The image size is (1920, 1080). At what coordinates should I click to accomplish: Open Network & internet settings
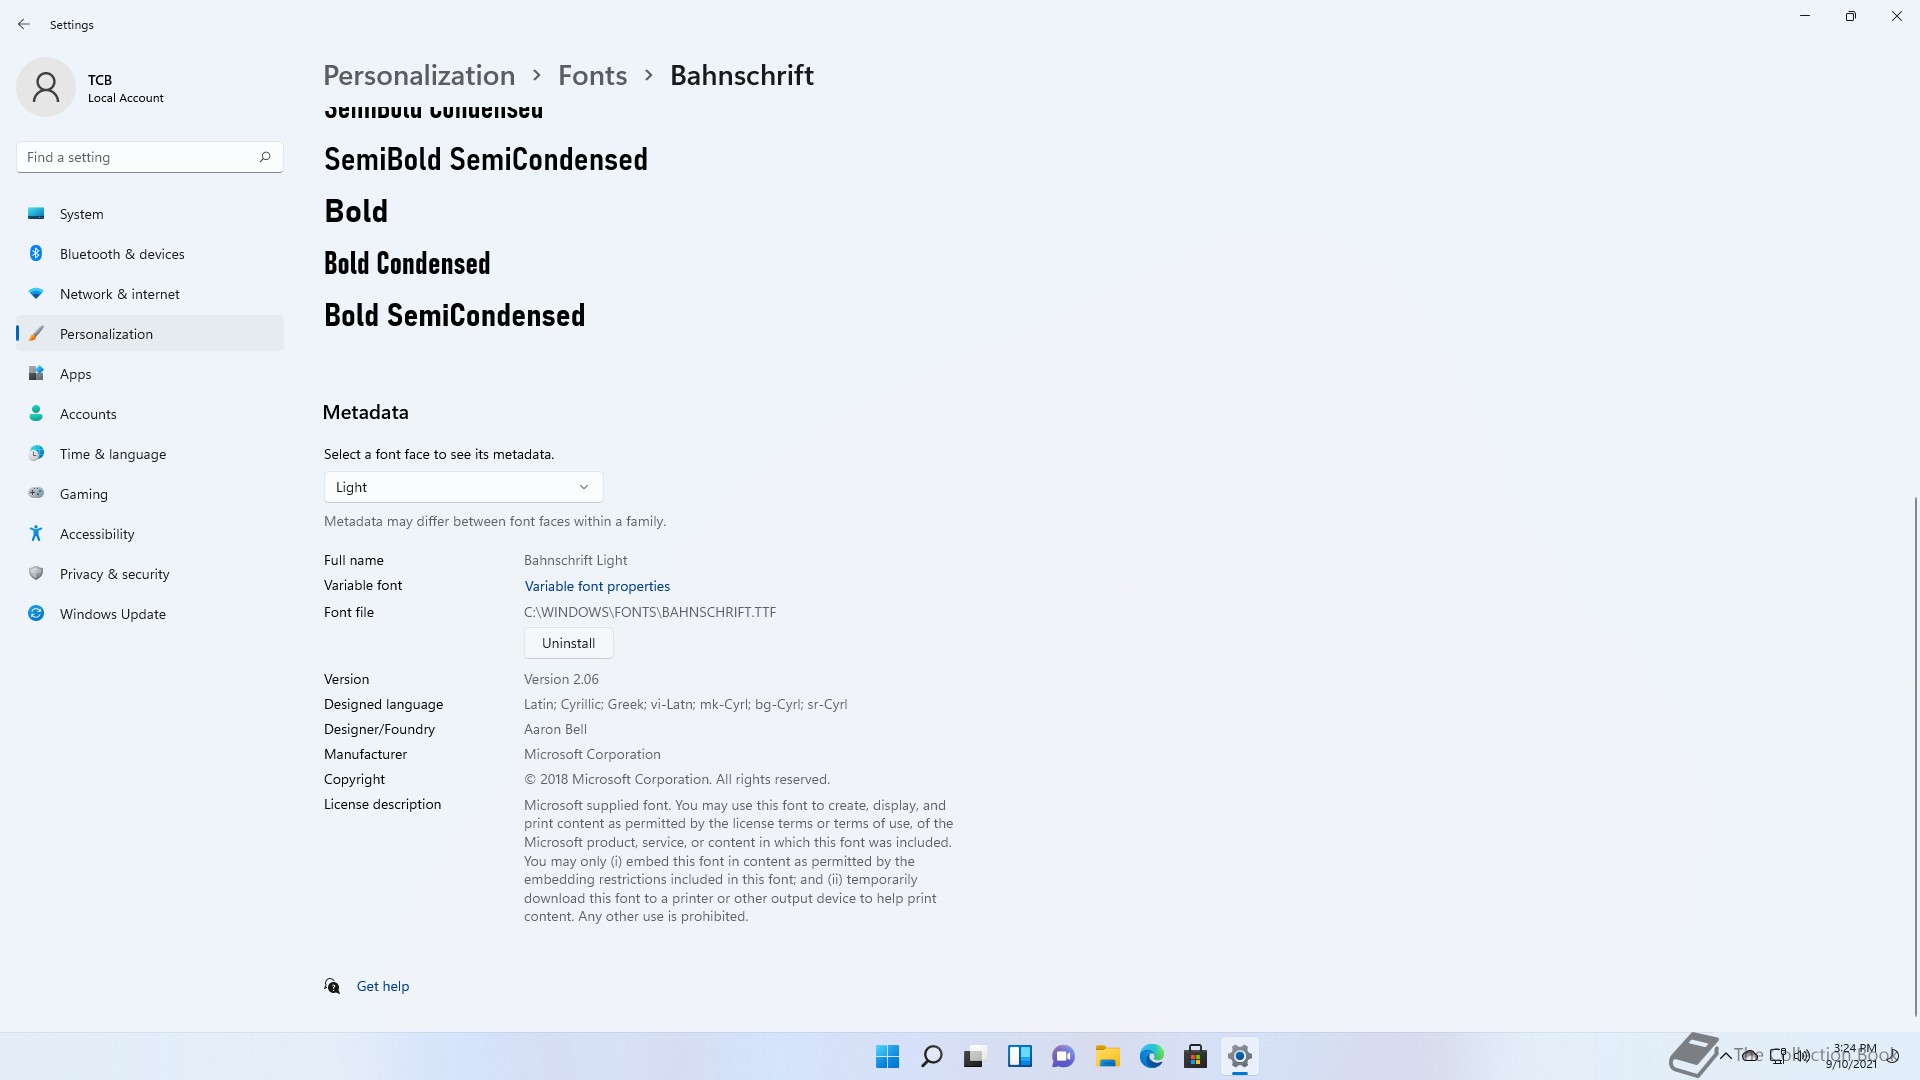coord(150,294)
